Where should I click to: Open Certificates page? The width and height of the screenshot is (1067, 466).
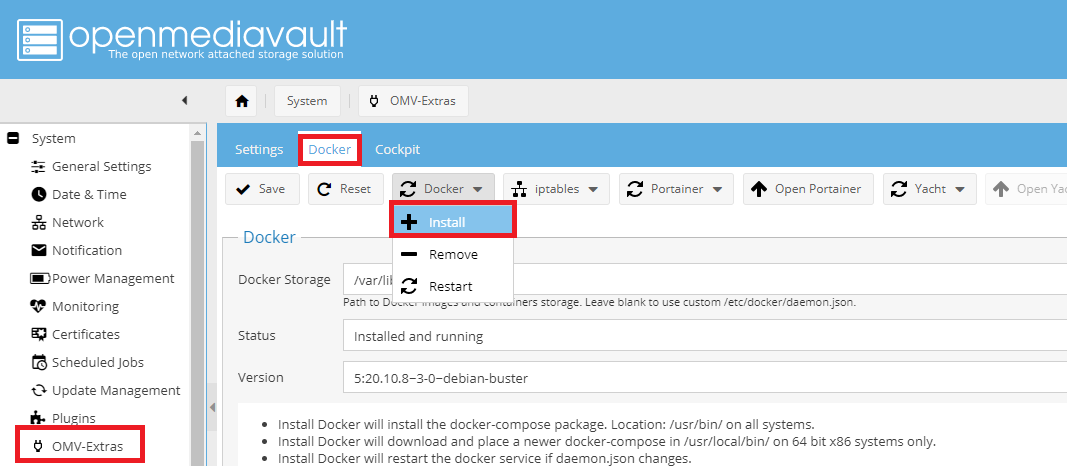76,334
